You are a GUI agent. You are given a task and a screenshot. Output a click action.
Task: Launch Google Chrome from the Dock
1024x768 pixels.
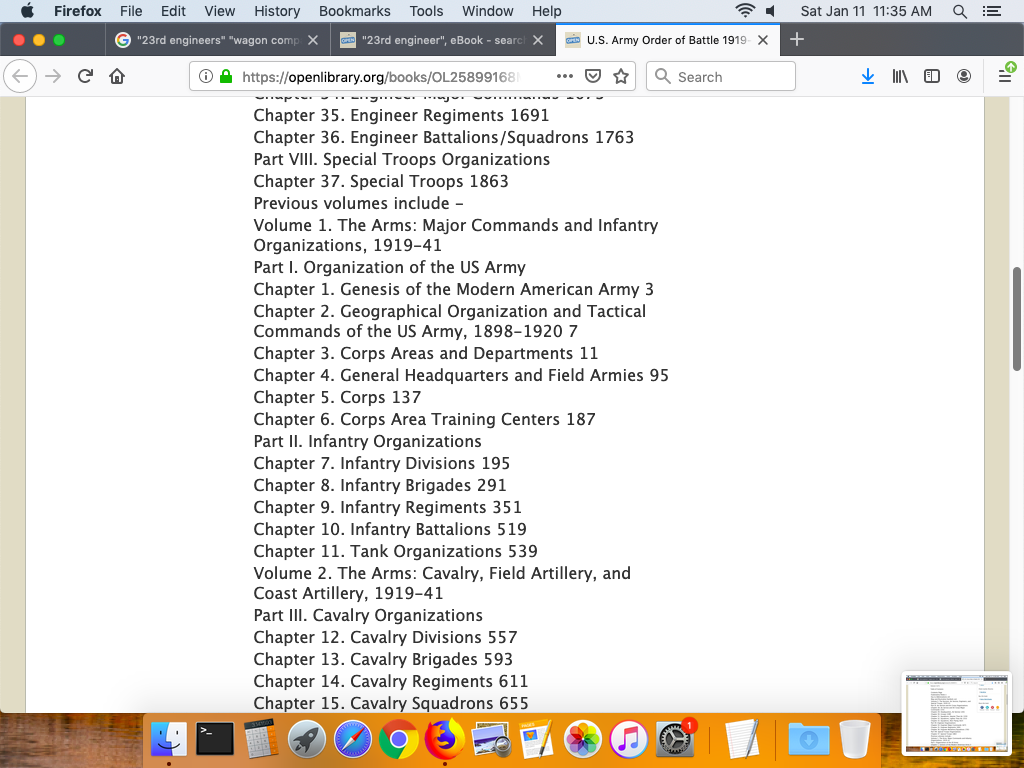[399, 740]
